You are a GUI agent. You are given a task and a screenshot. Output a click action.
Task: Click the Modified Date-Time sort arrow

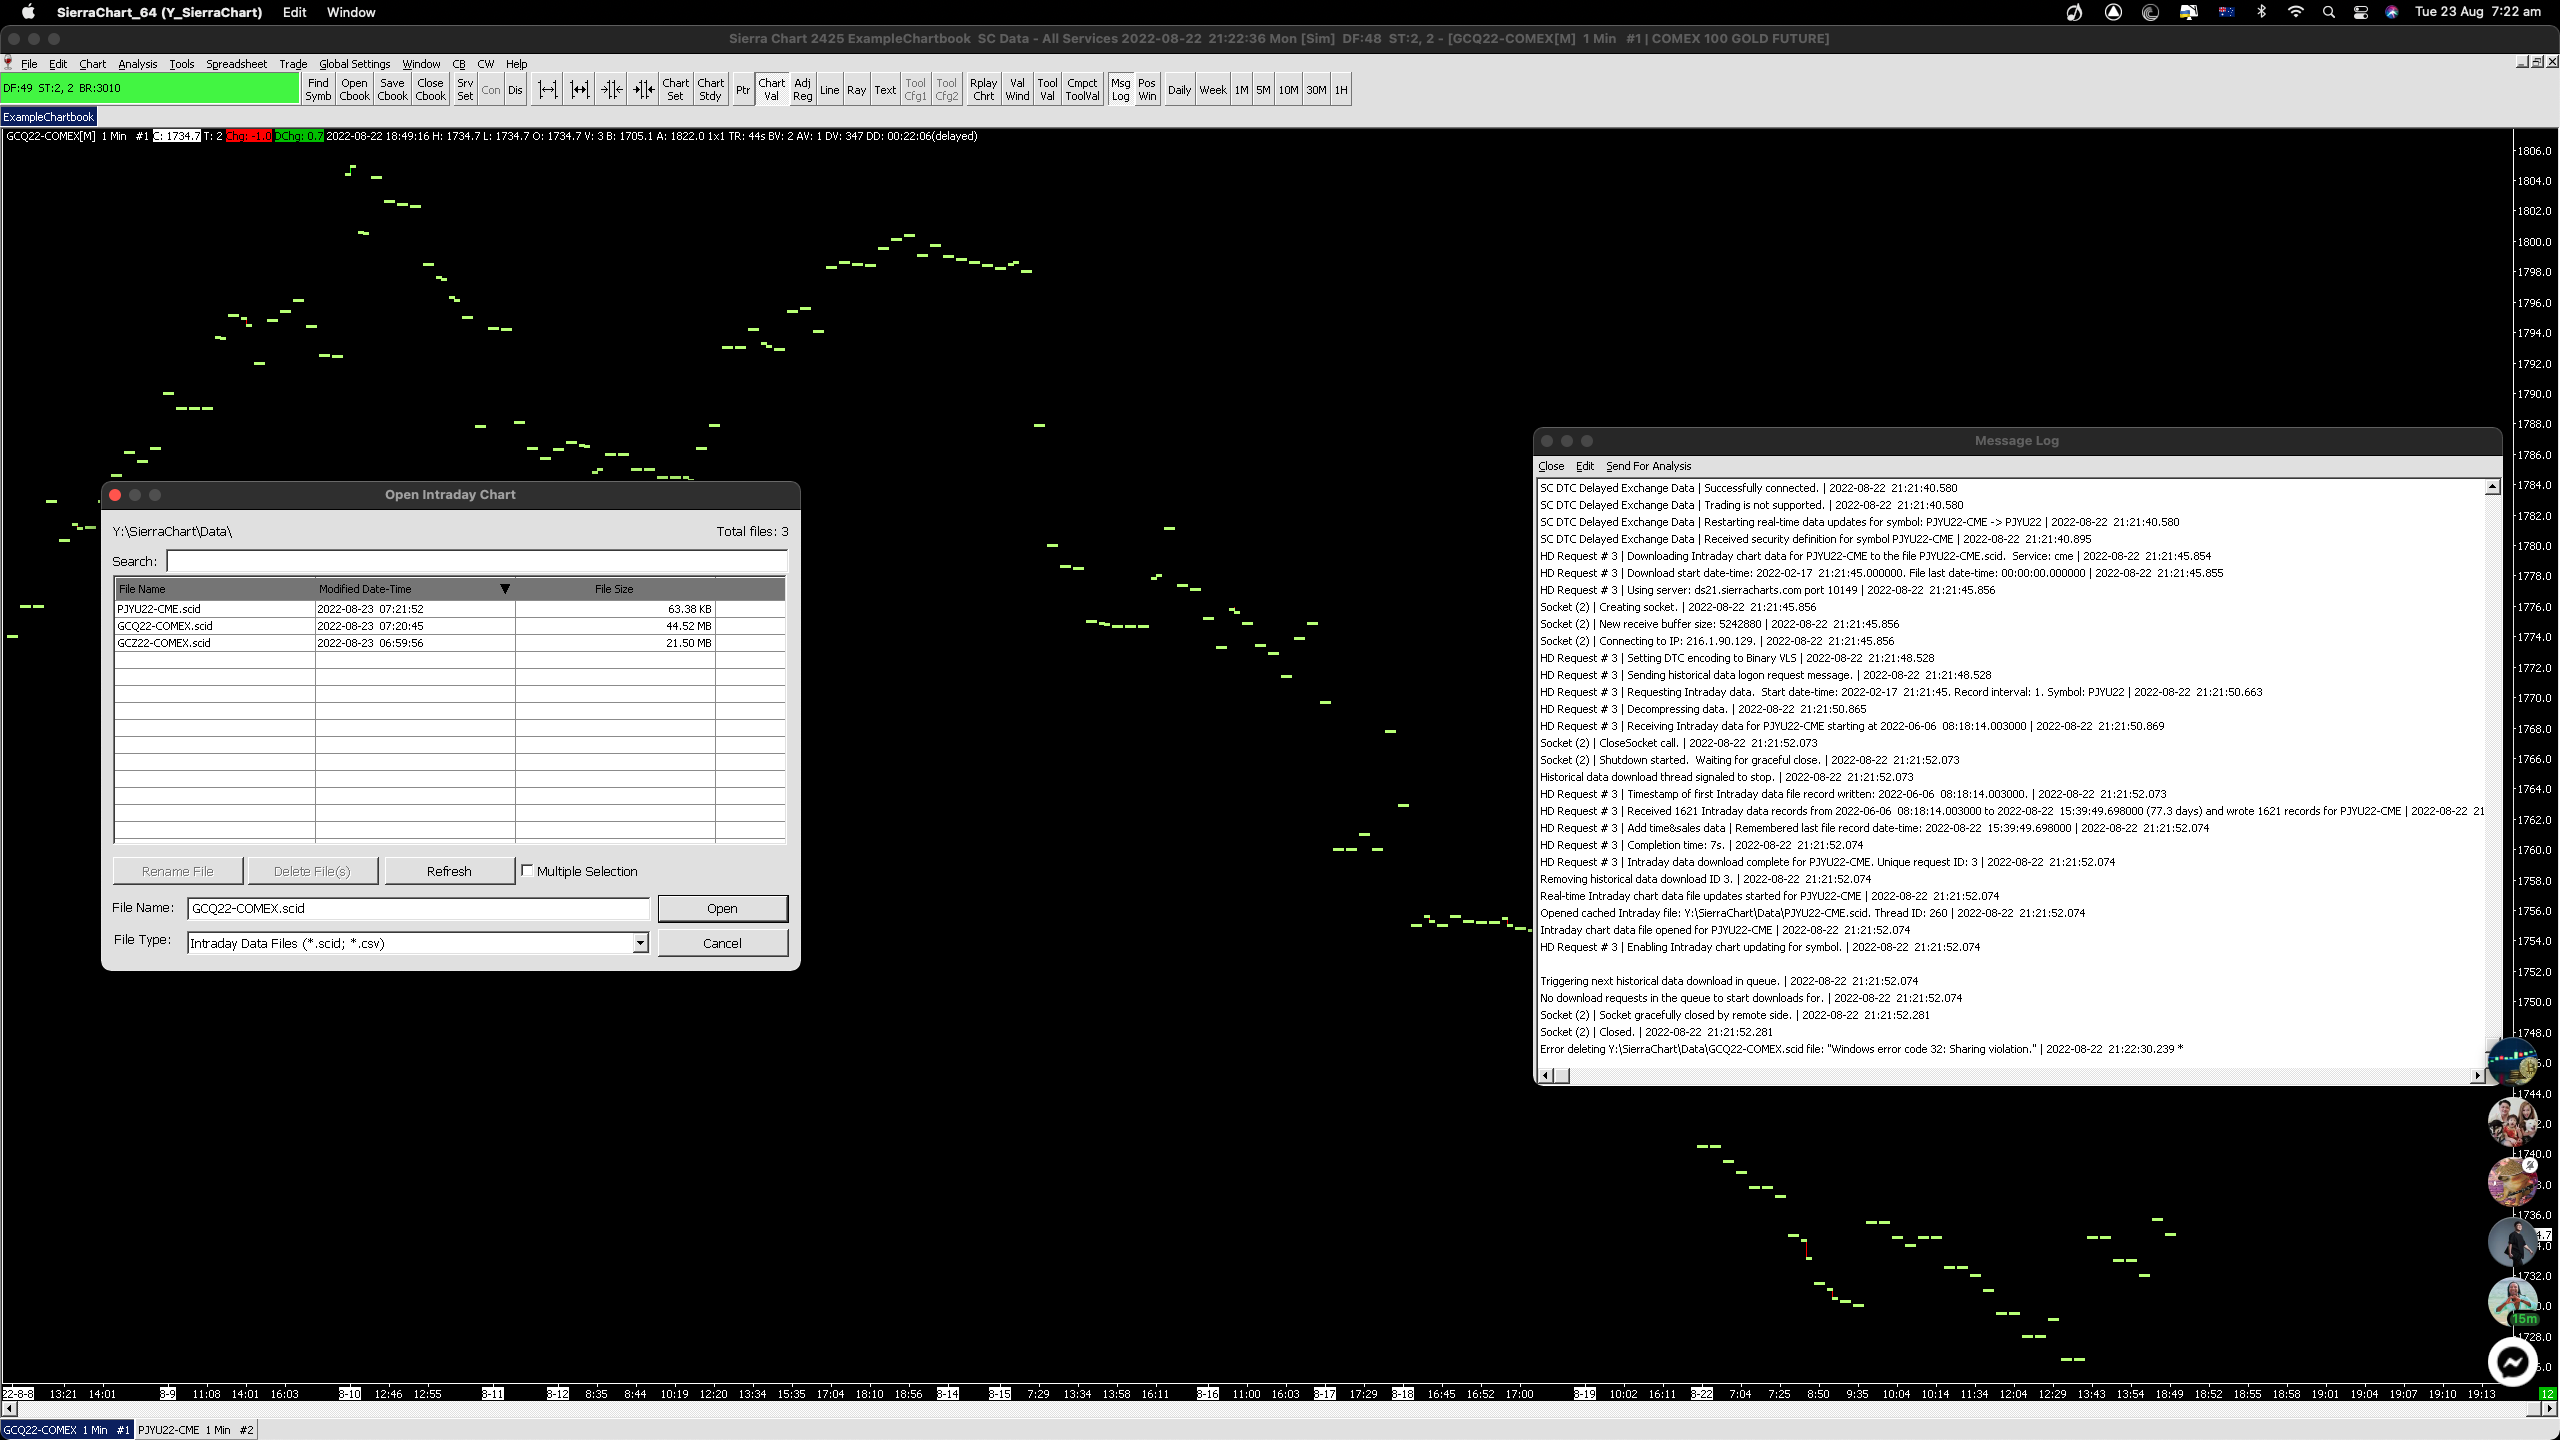pos(505,589)
